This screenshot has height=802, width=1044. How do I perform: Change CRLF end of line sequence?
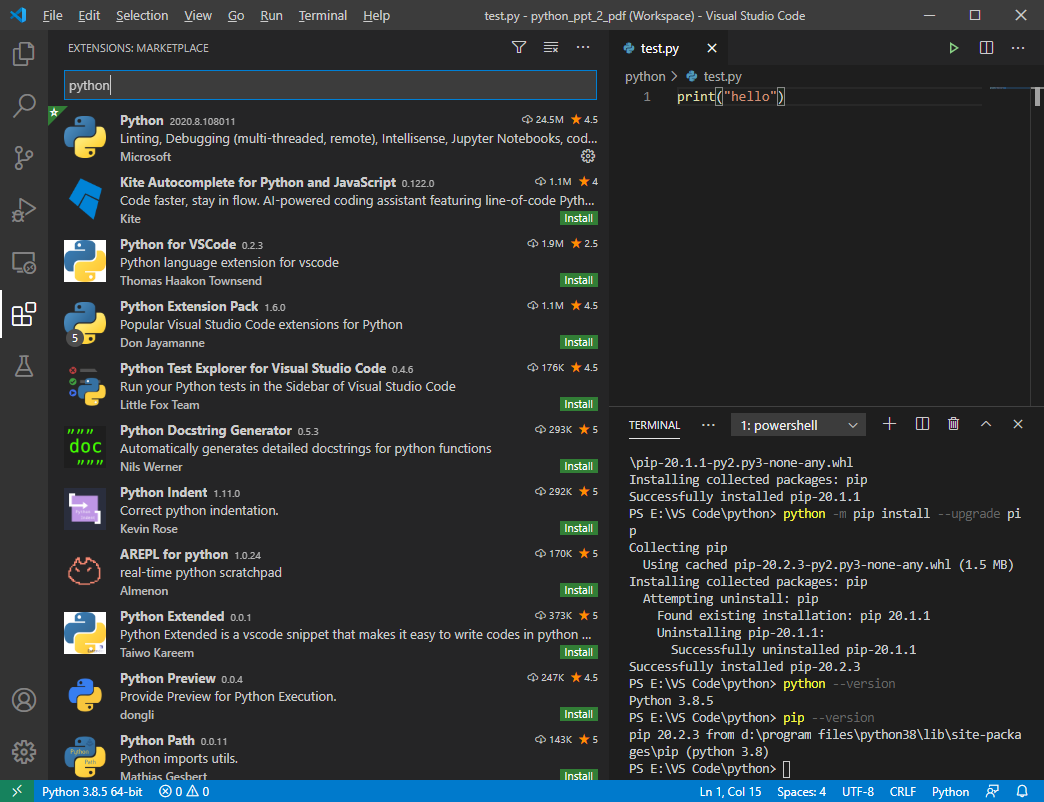click(x=902, y=791)
